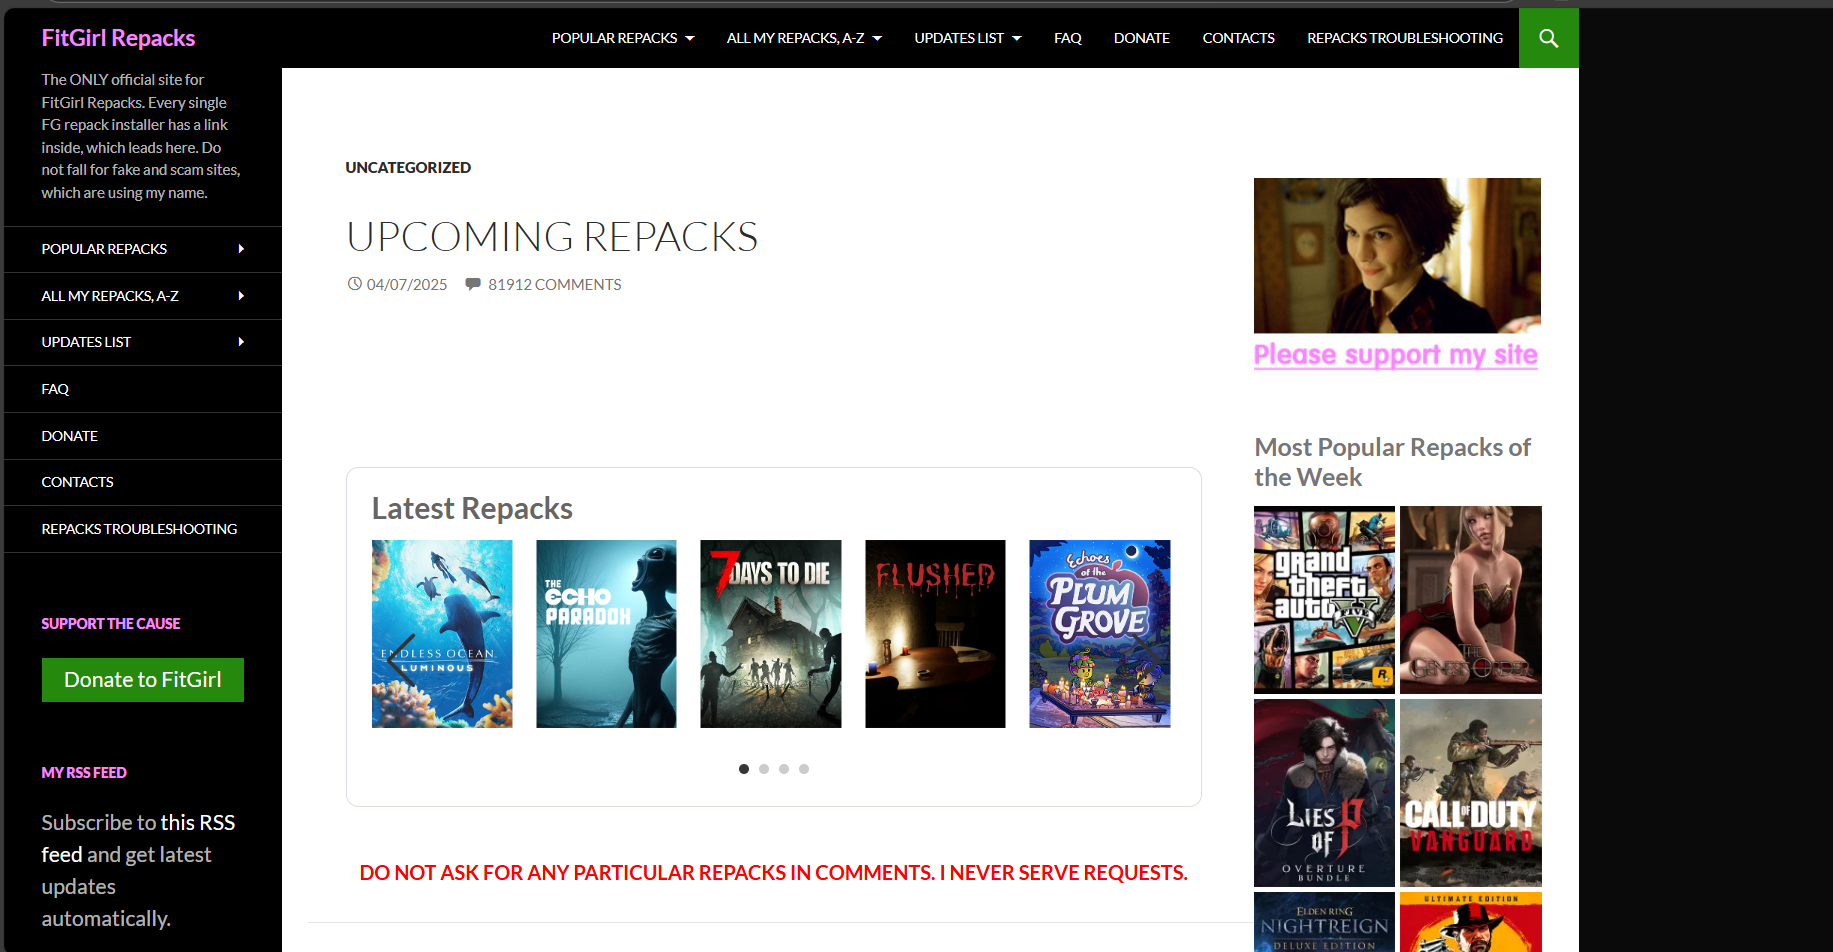Click the Donate to FitGirl button
The image size is (1833, 952).
point(143,680)
